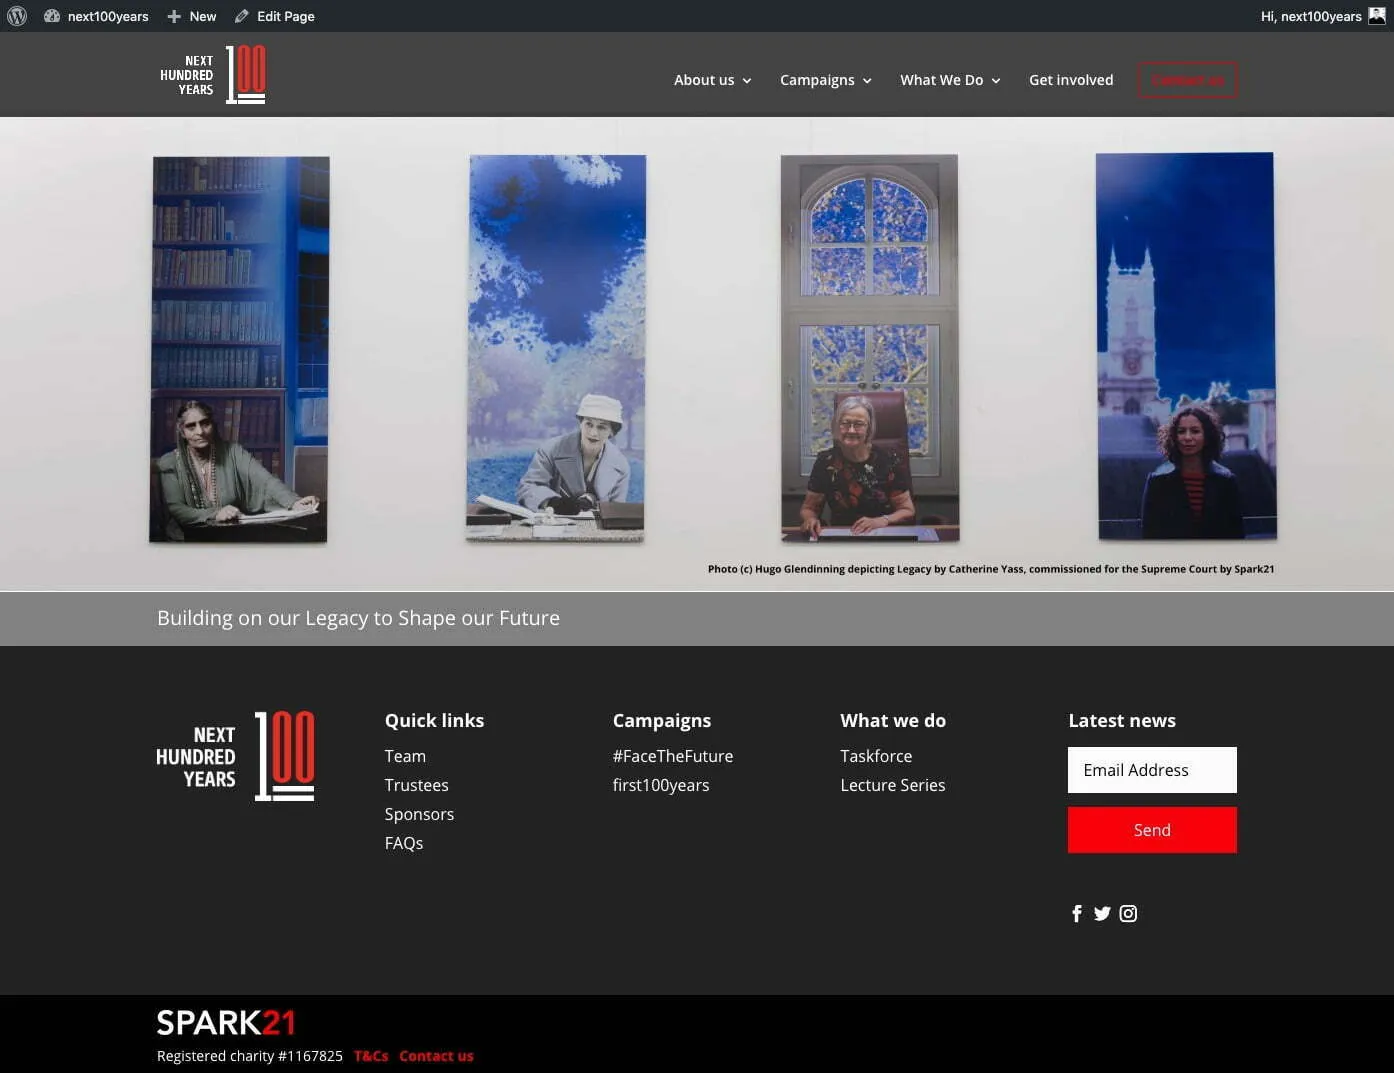
Task: Click the photo credit caption text
Action: (991, 569)
